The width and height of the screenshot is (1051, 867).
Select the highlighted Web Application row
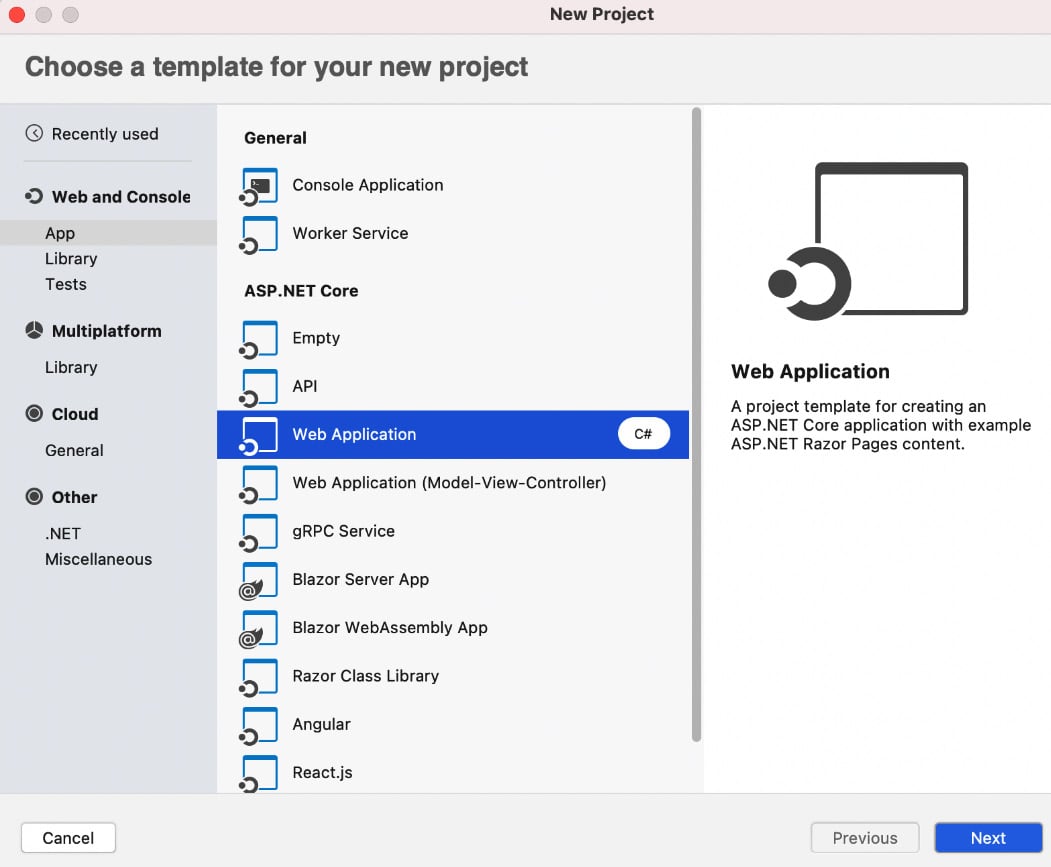click(453, 435)
